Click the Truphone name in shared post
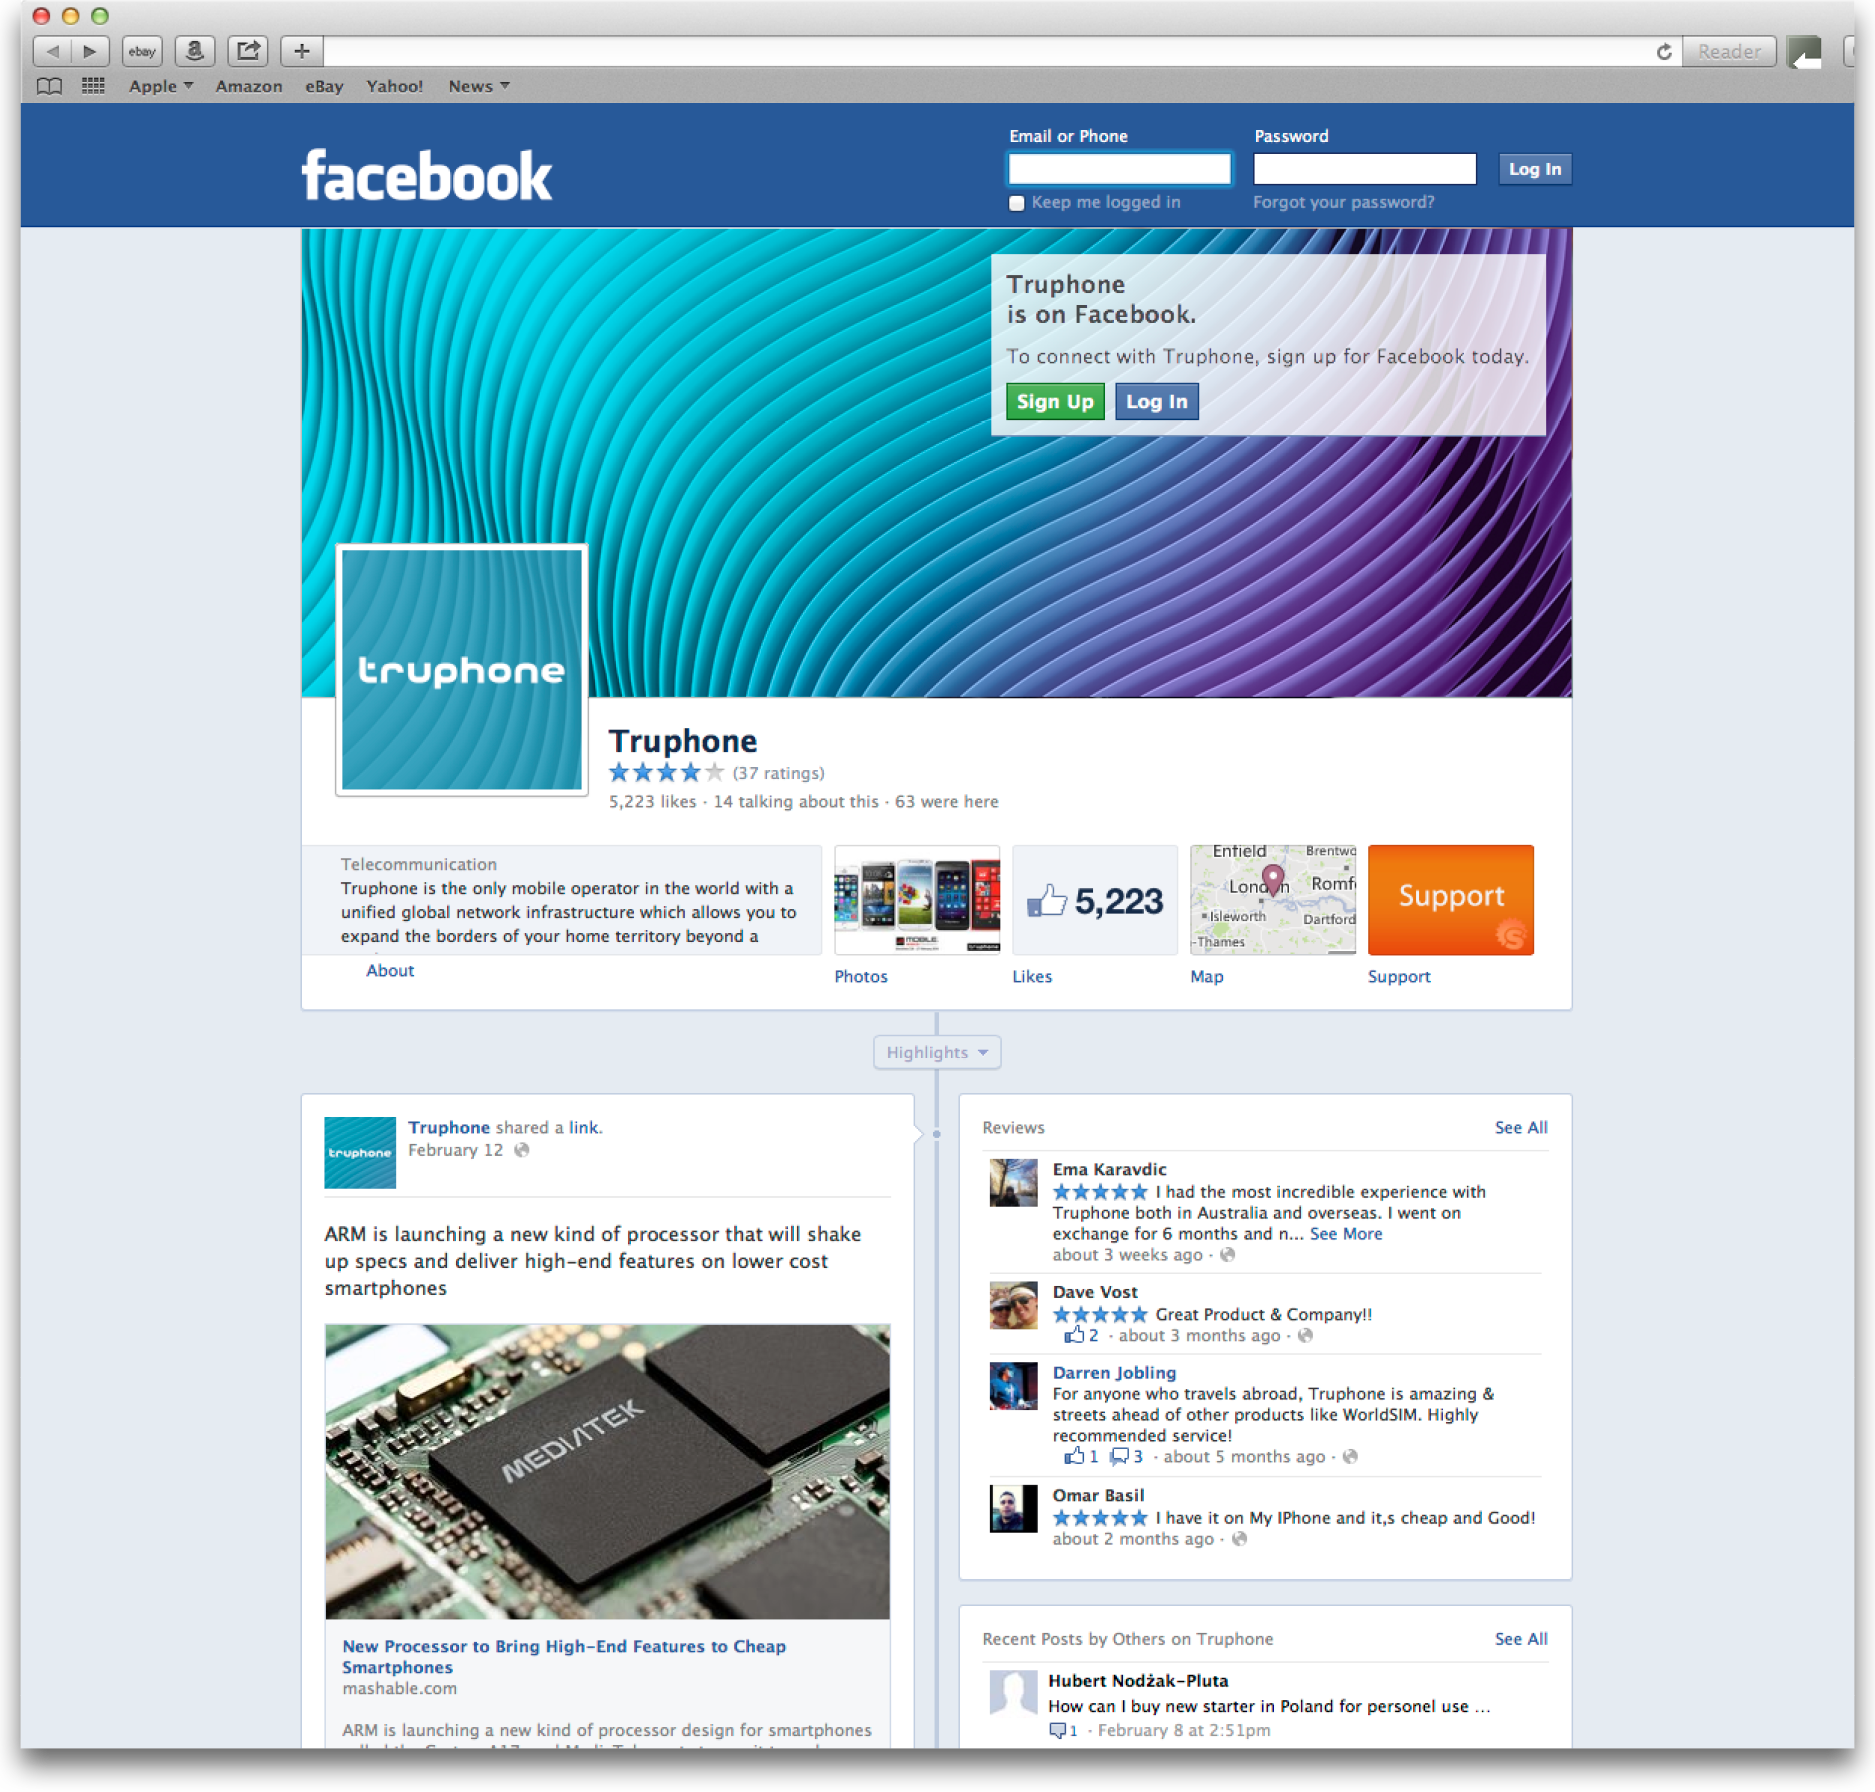1875x1792 pixels. [x=449, y=1127]
